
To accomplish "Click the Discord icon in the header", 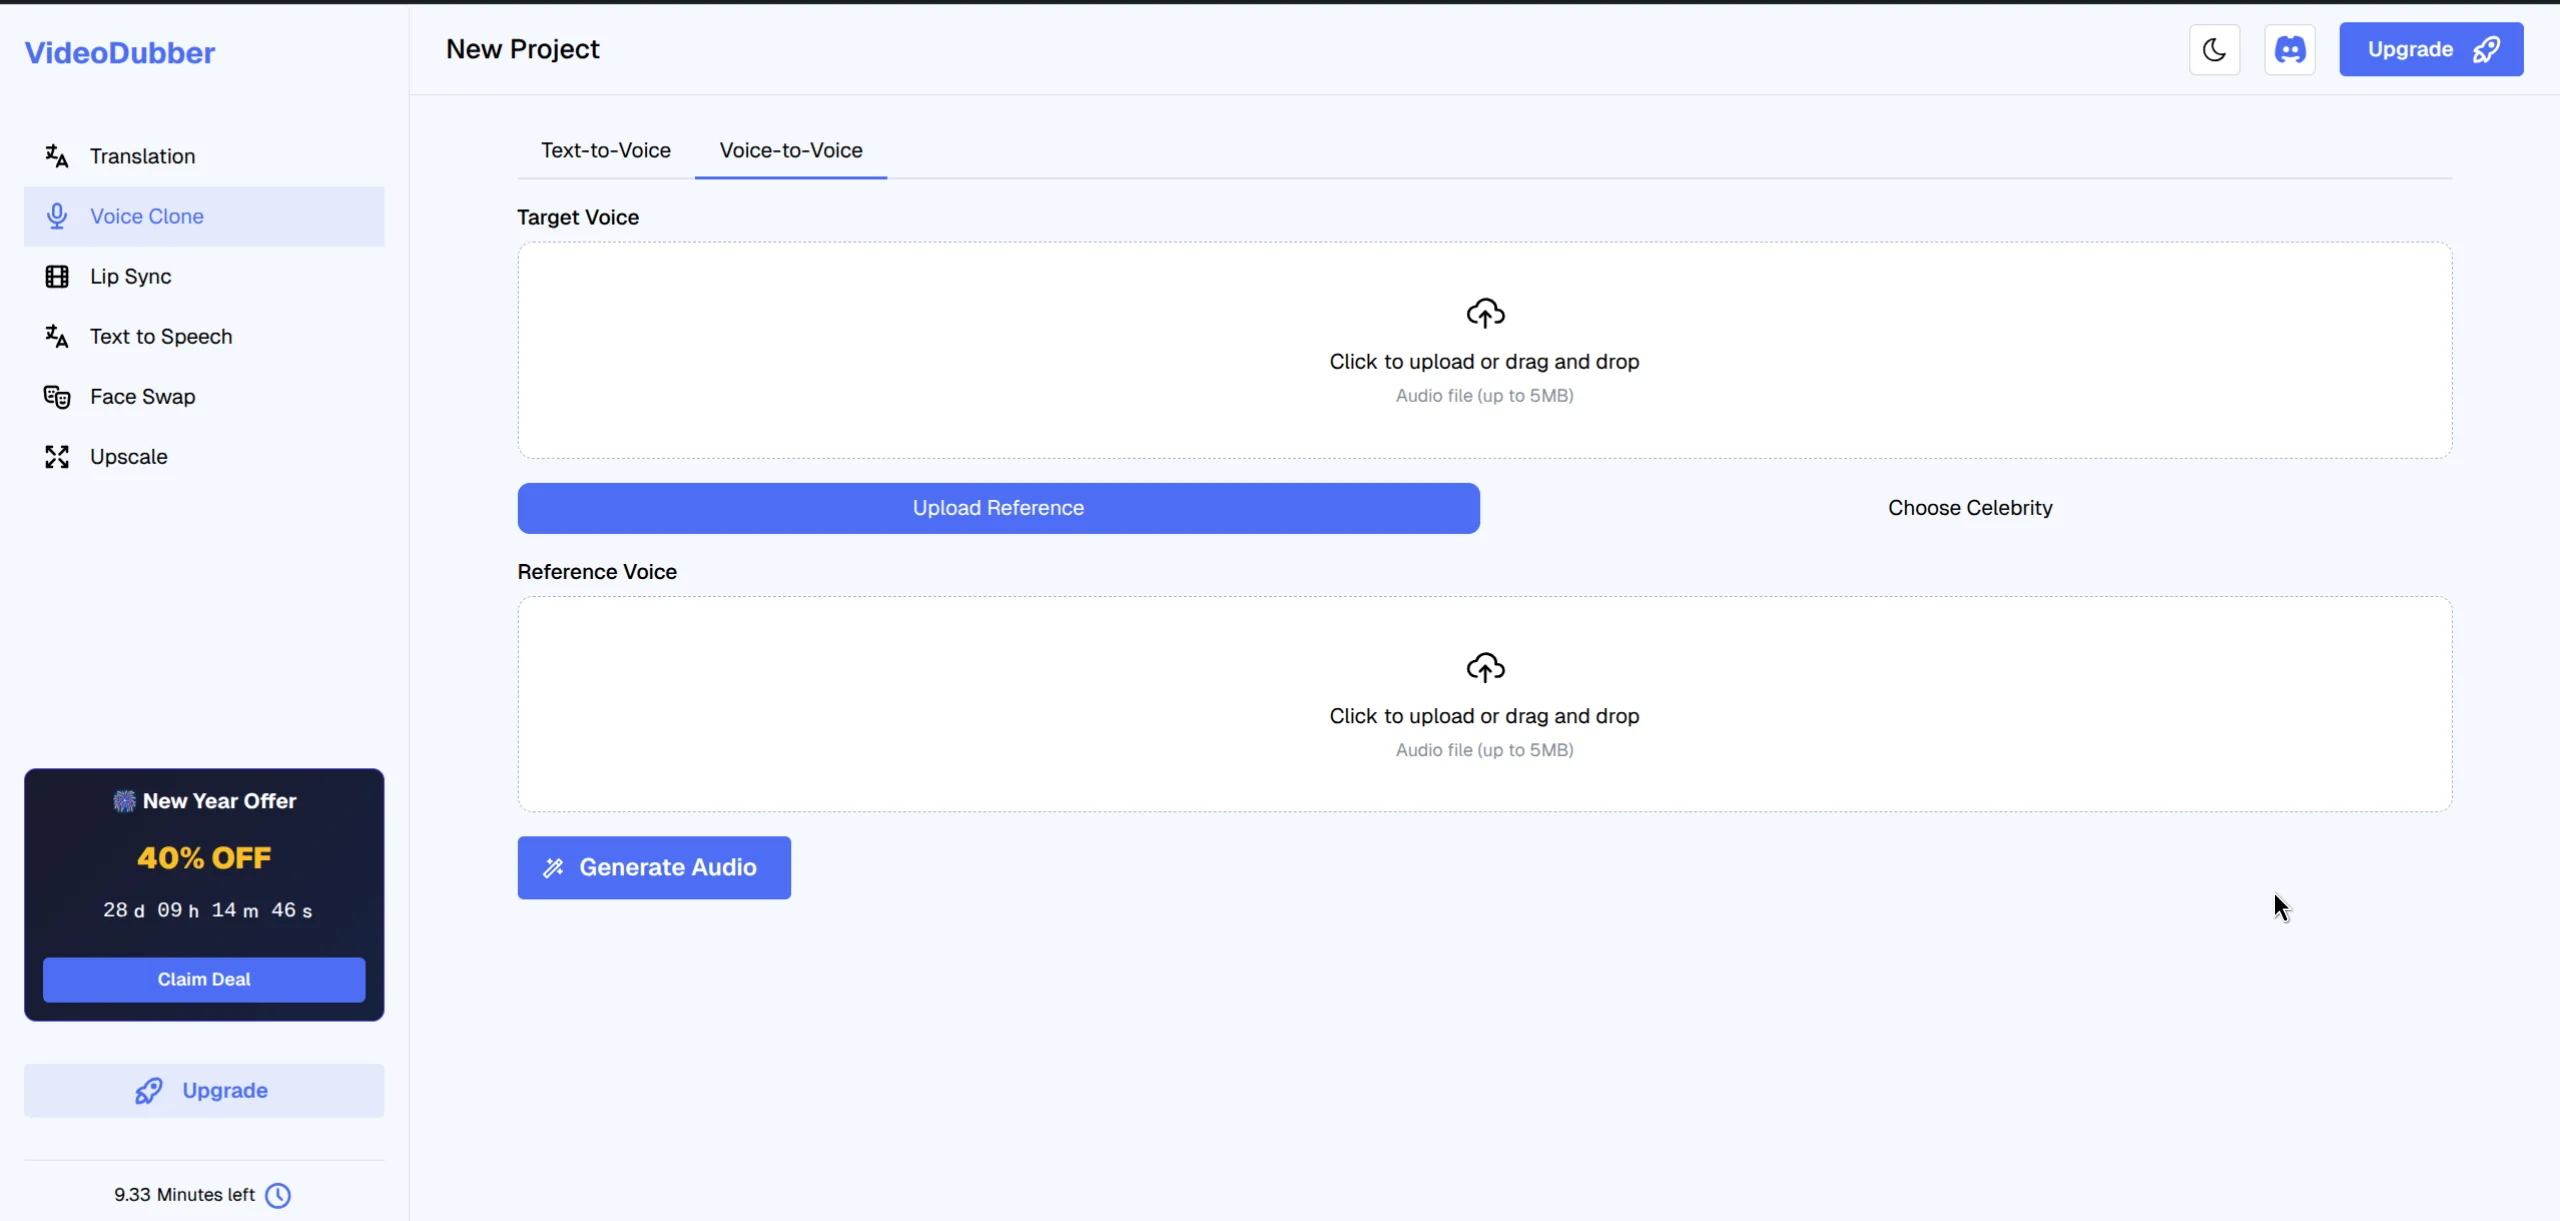I will (2290, 48).
